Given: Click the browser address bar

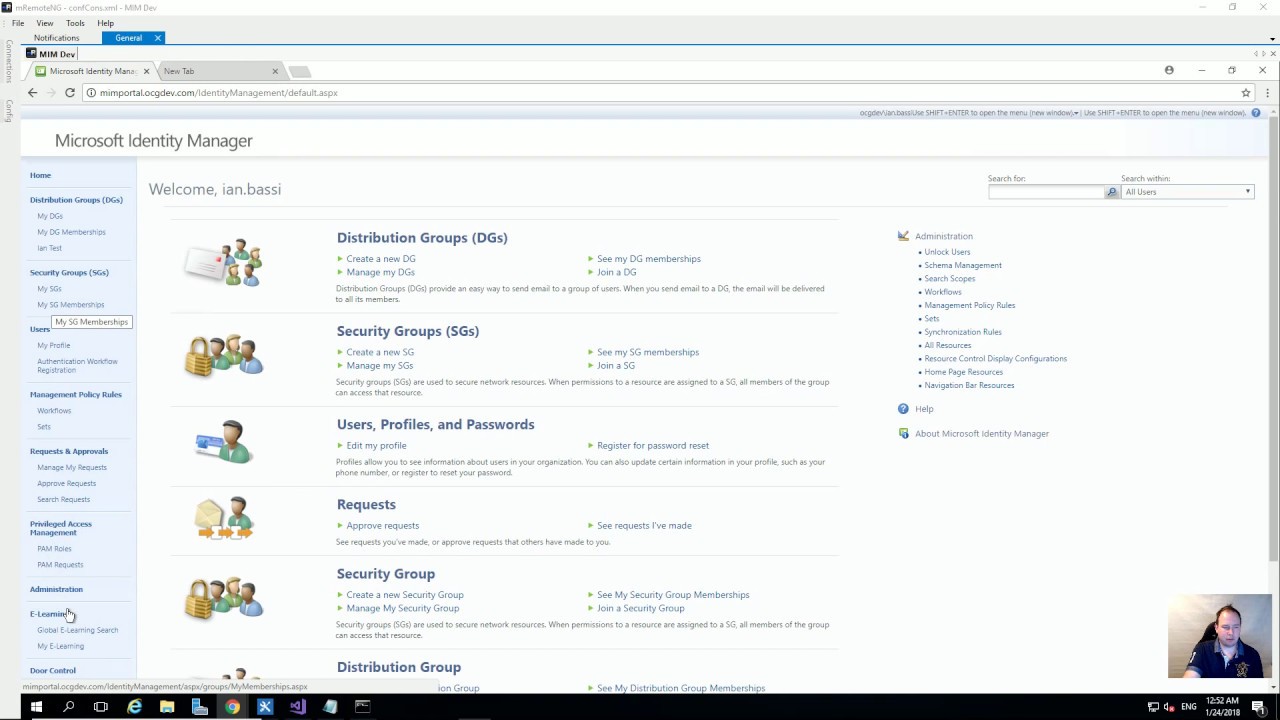Looking at the screenshot, I should click(660, 93).
